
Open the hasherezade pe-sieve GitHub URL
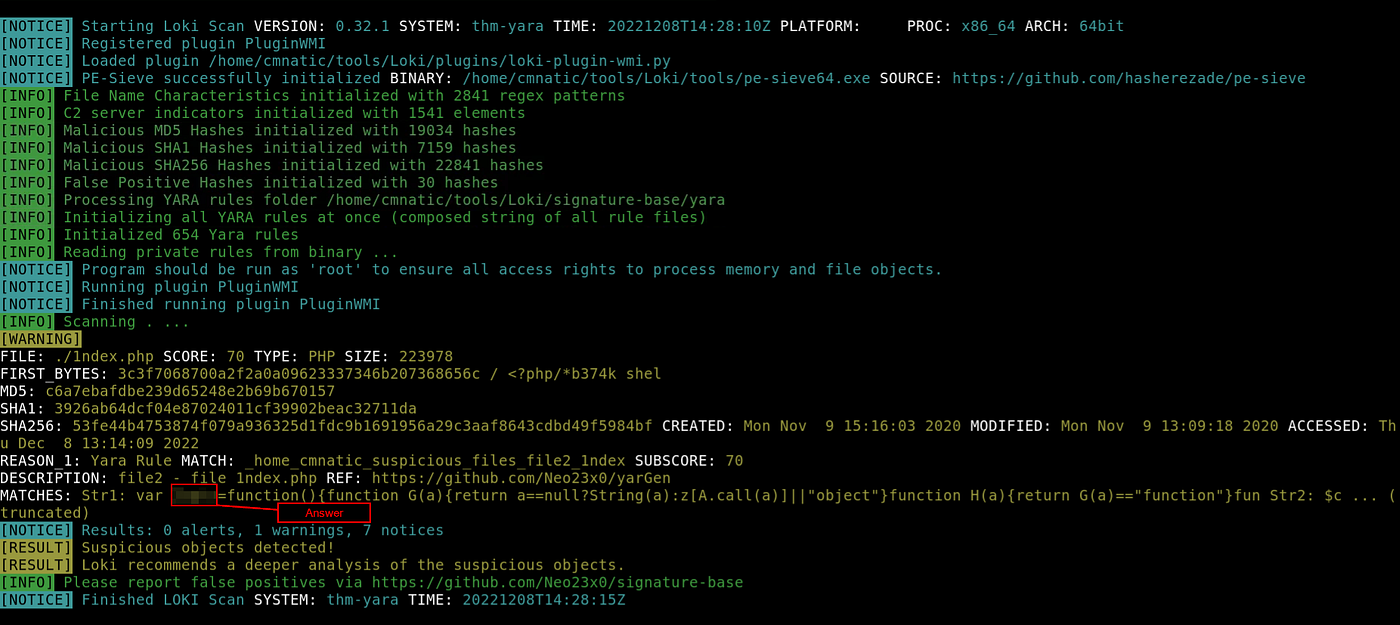coord(1128,78)
